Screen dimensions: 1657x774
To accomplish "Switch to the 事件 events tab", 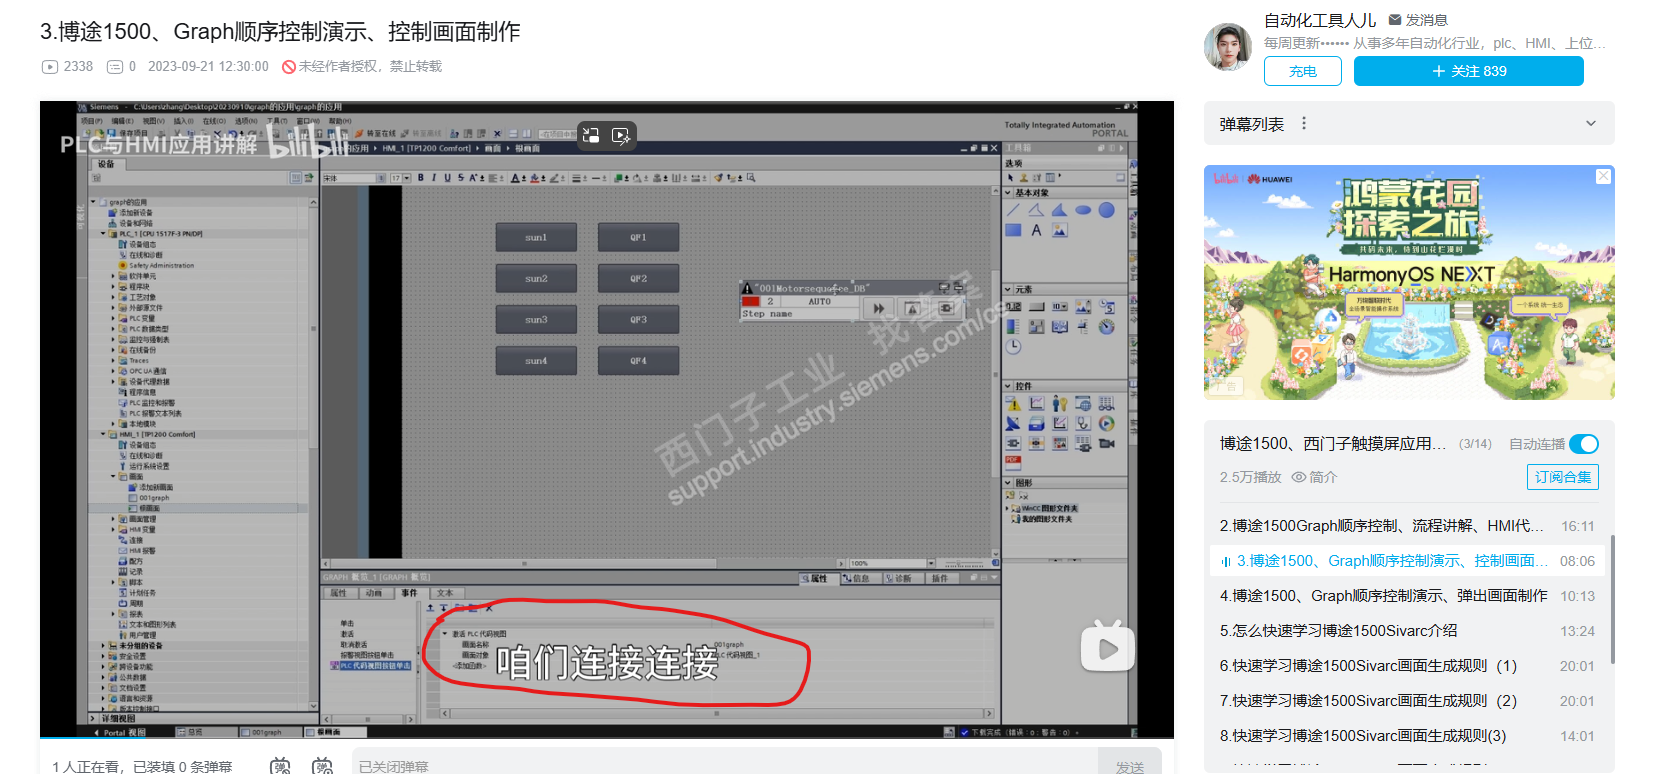I will coord(409,593).
